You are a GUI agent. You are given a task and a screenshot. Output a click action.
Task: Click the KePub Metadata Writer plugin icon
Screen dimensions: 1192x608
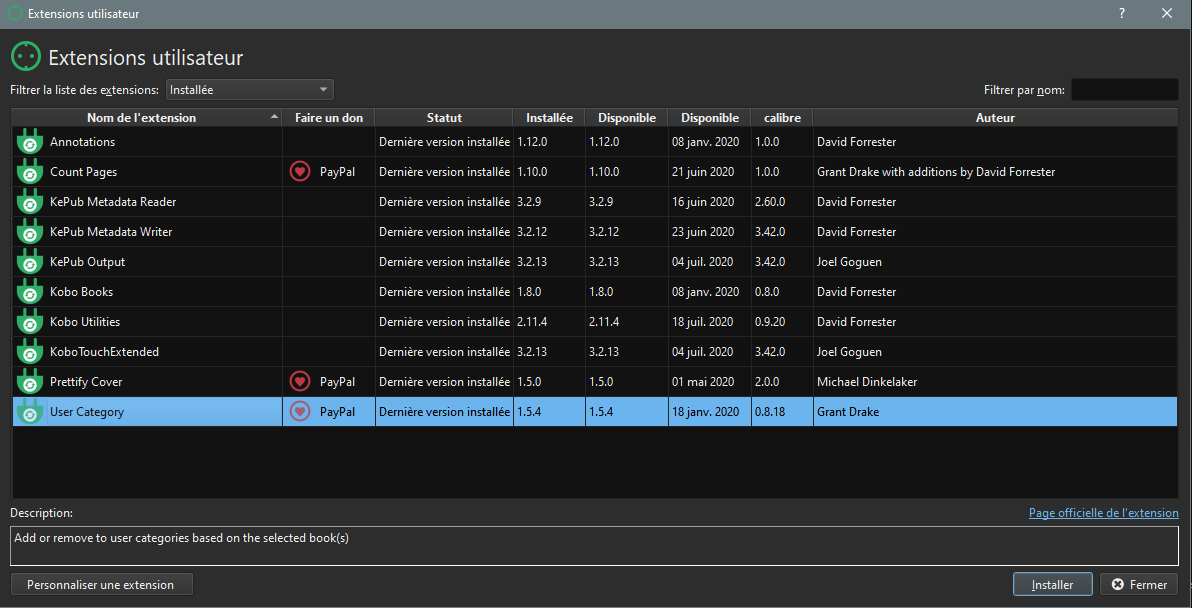tap(30, 232)
